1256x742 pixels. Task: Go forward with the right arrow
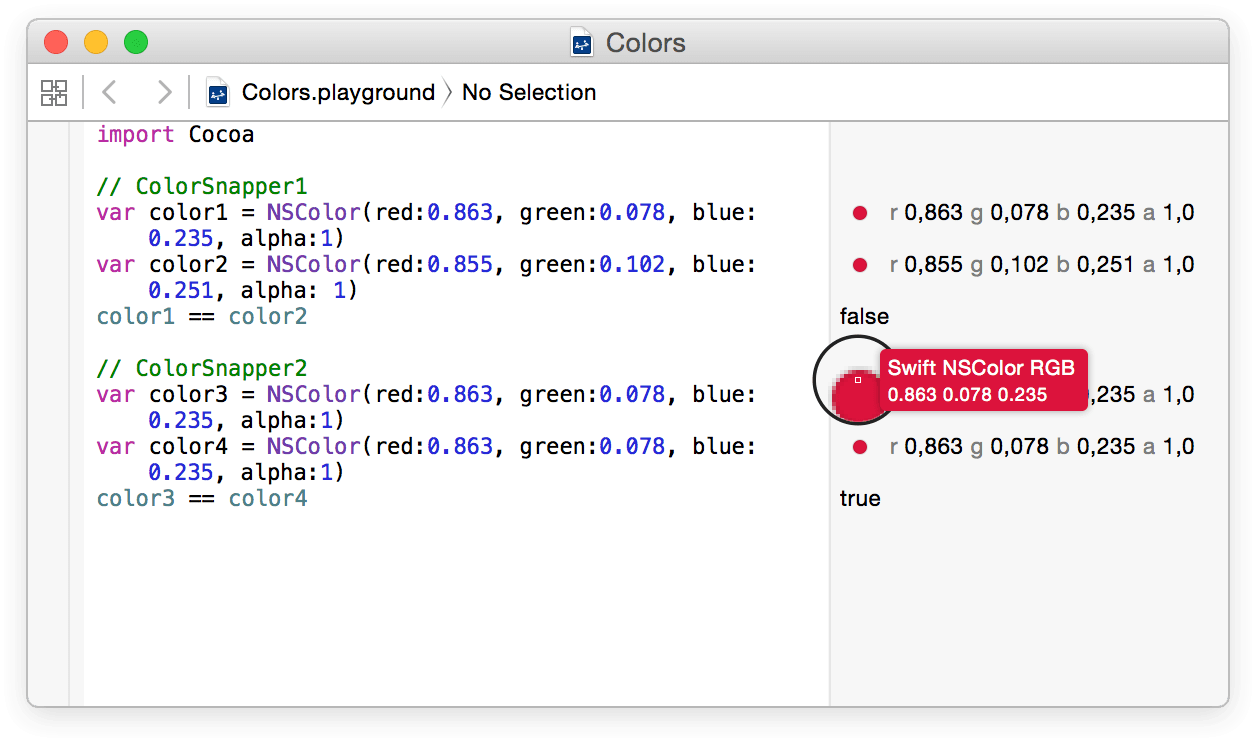tap(164, 93)
